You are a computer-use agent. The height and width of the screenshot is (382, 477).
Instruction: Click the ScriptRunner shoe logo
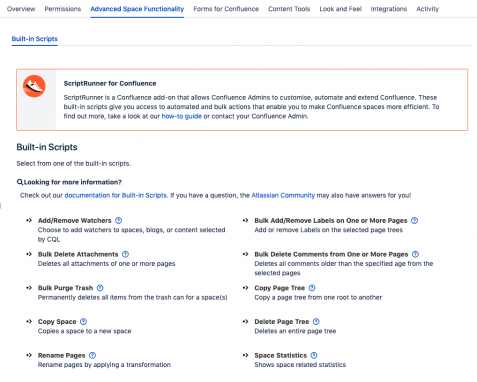click(34, 86)
